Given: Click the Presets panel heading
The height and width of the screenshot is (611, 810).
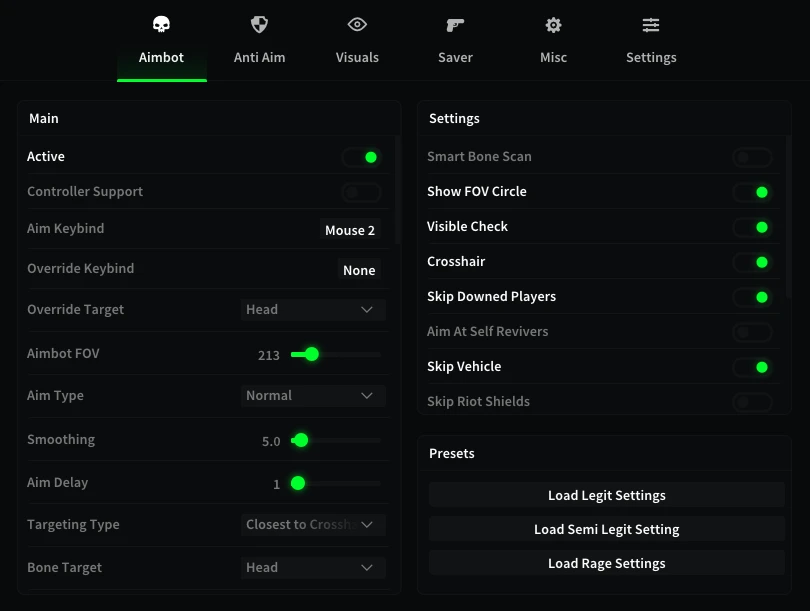Looking at the screenshot, I should click(x=451, y=453).
